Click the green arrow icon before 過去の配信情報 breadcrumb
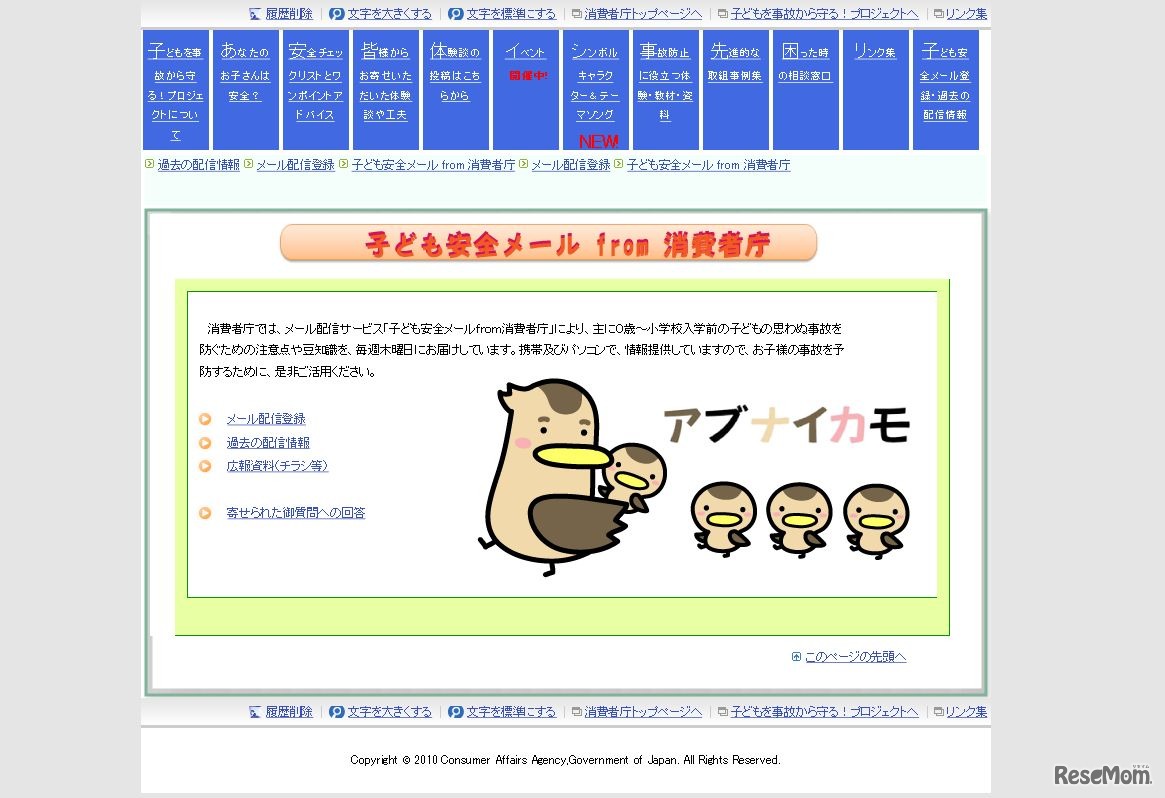Screen dimensions: 1165x798 tap(150, 165)
